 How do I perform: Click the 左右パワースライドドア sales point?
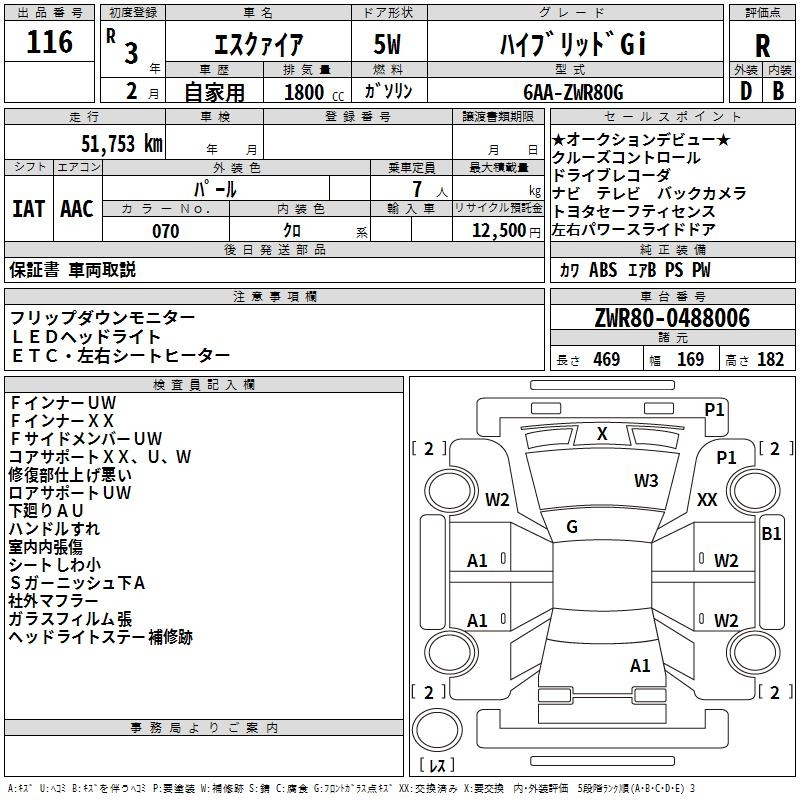(633, 230)
